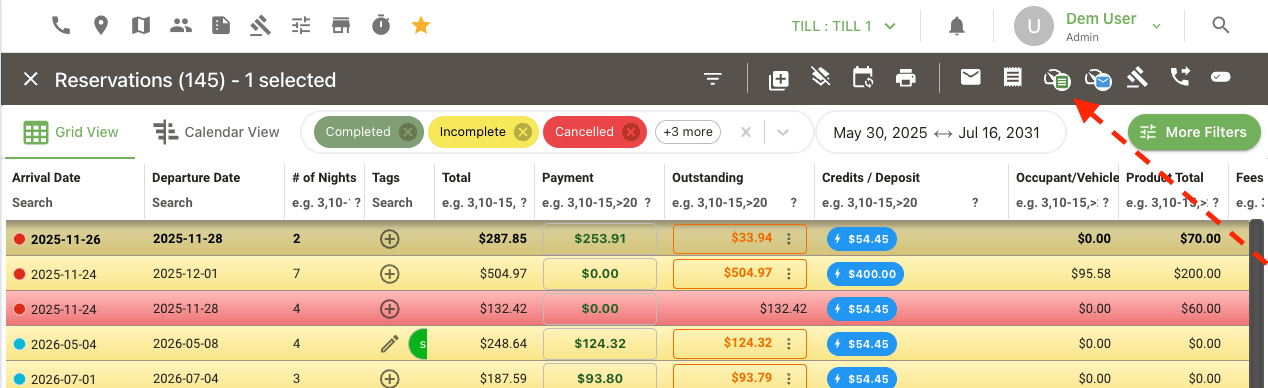Image resolution: width=1268 pixels, height=388 pixels.
Task: Click the stopwatch timer icon
Action: 381,25
